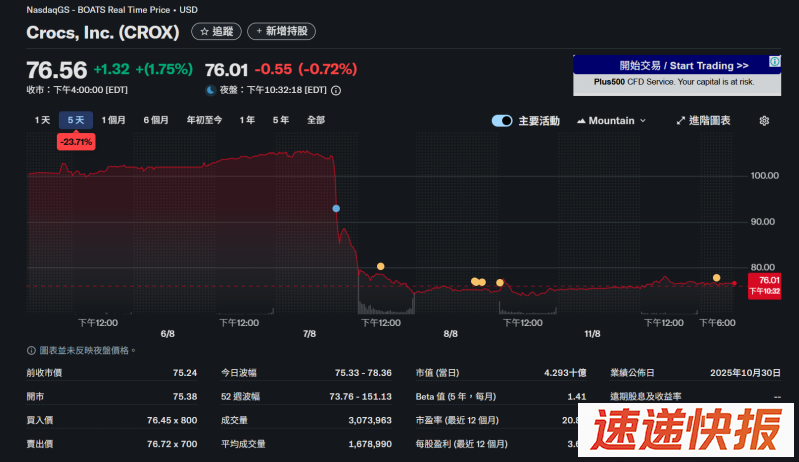
Task: Click the 成交量 value 3,073,963
Action: 370,420
